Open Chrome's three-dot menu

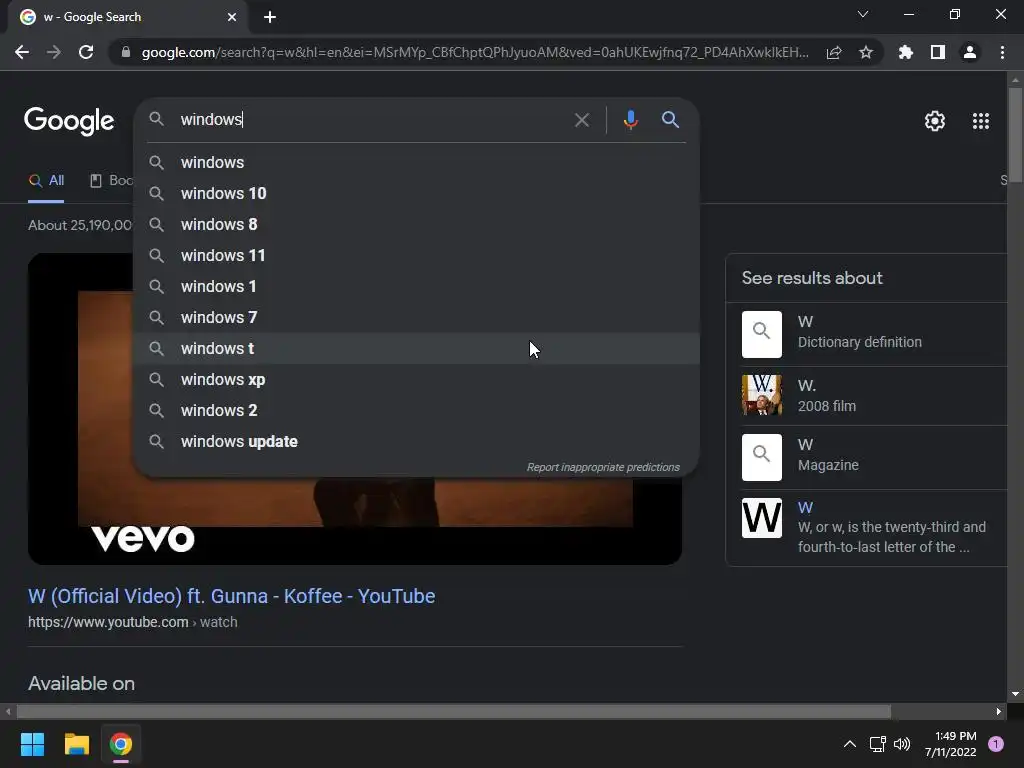(x=1002, y=52)
